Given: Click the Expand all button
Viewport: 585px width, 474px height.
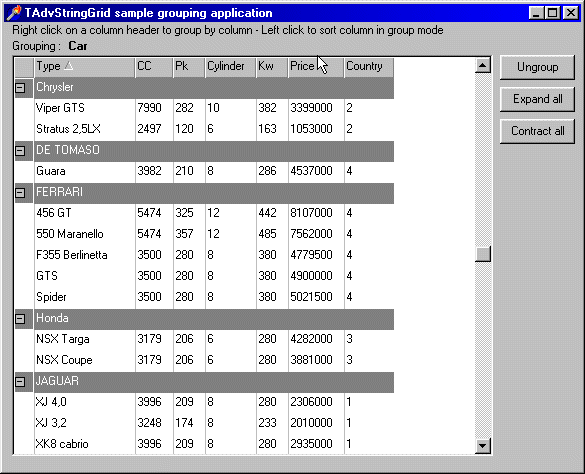Looking at the screenshot, I should [537, 99].
